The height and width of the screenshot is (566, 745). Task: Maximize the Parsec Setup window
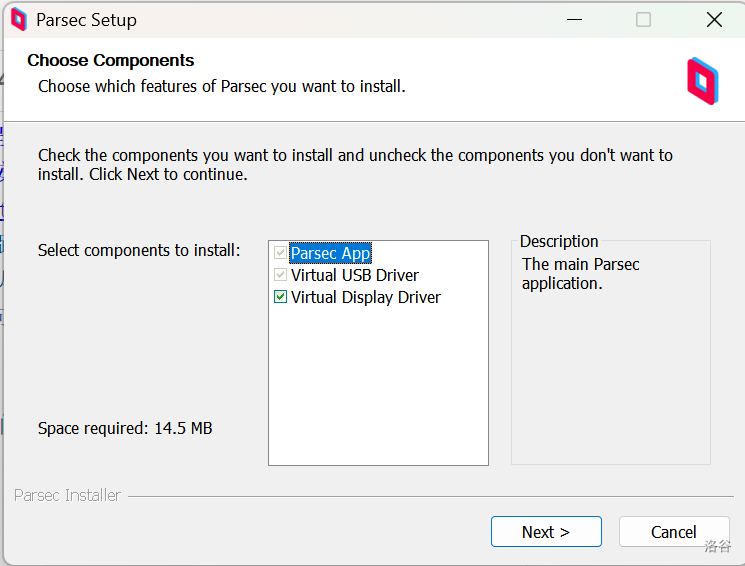click(643, 19)
